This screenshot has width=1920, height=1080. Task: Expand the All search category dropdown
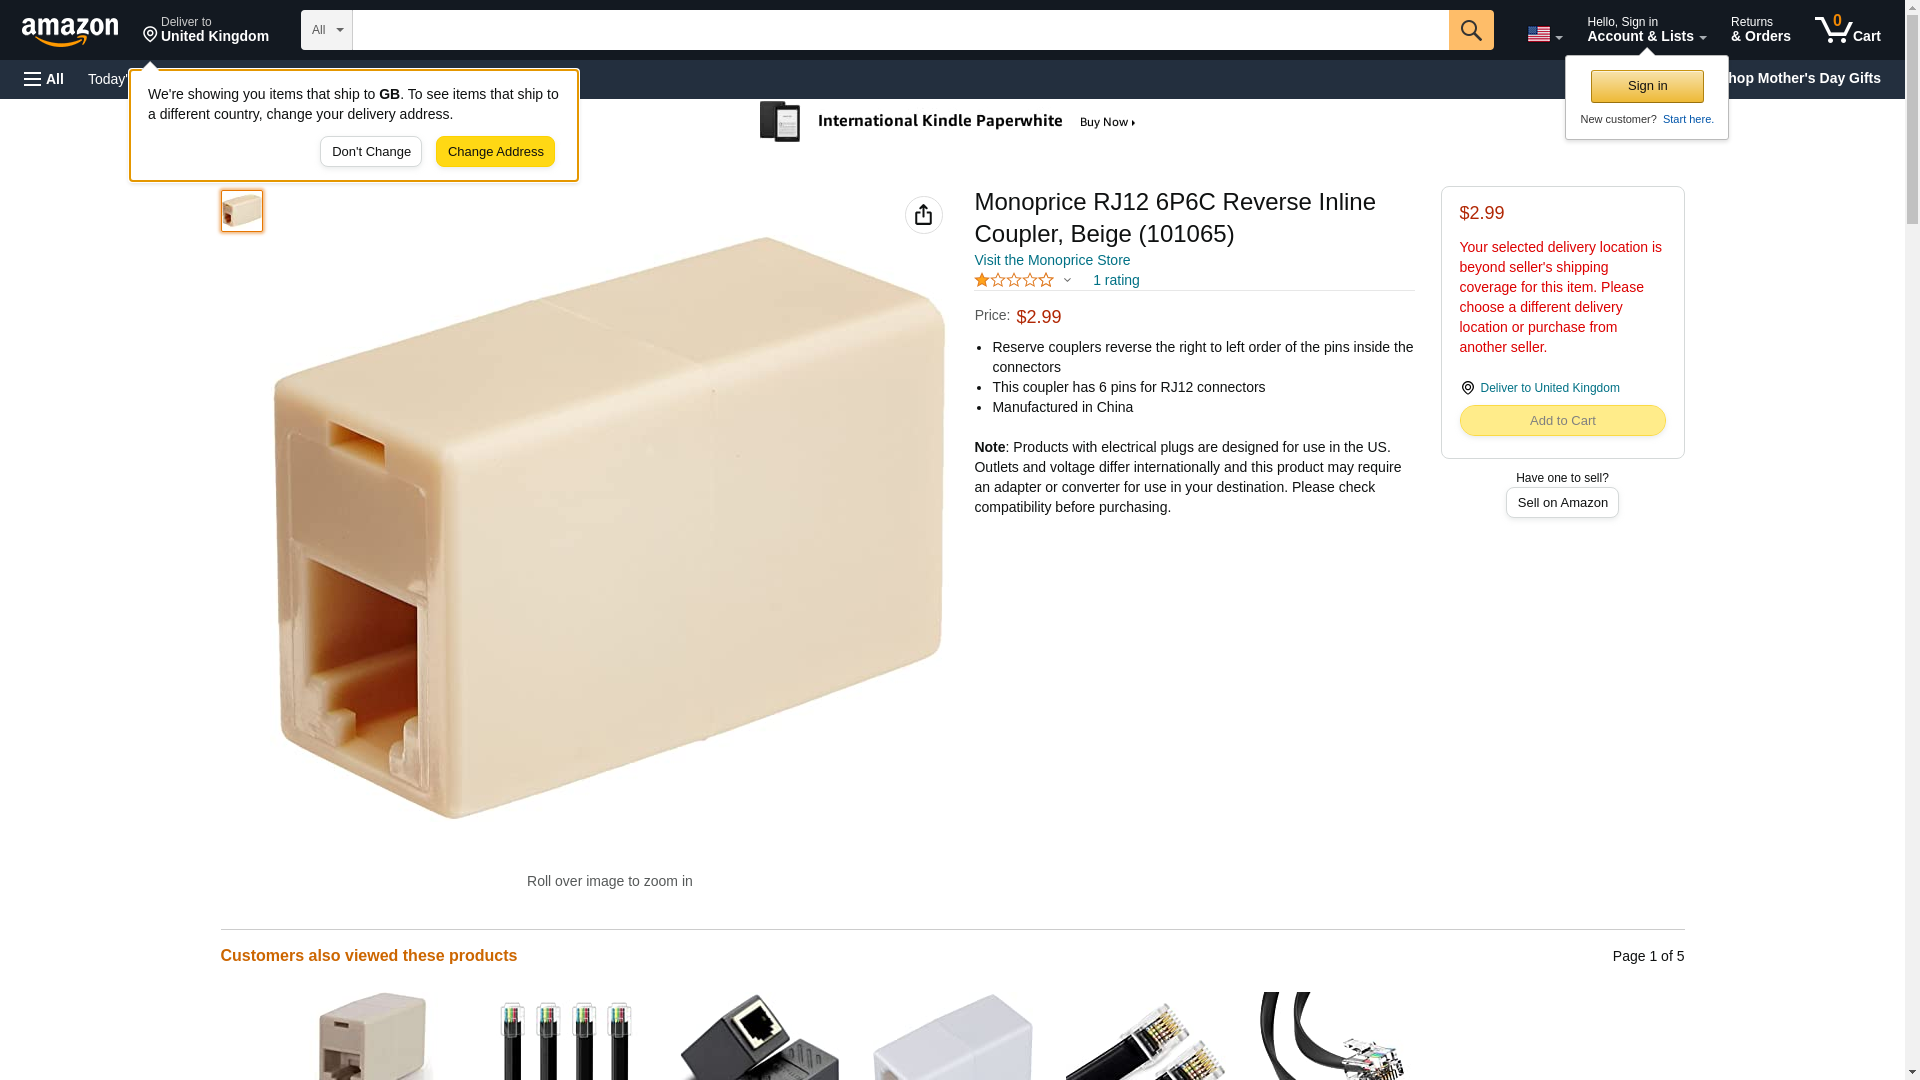[x=327, y=30]
